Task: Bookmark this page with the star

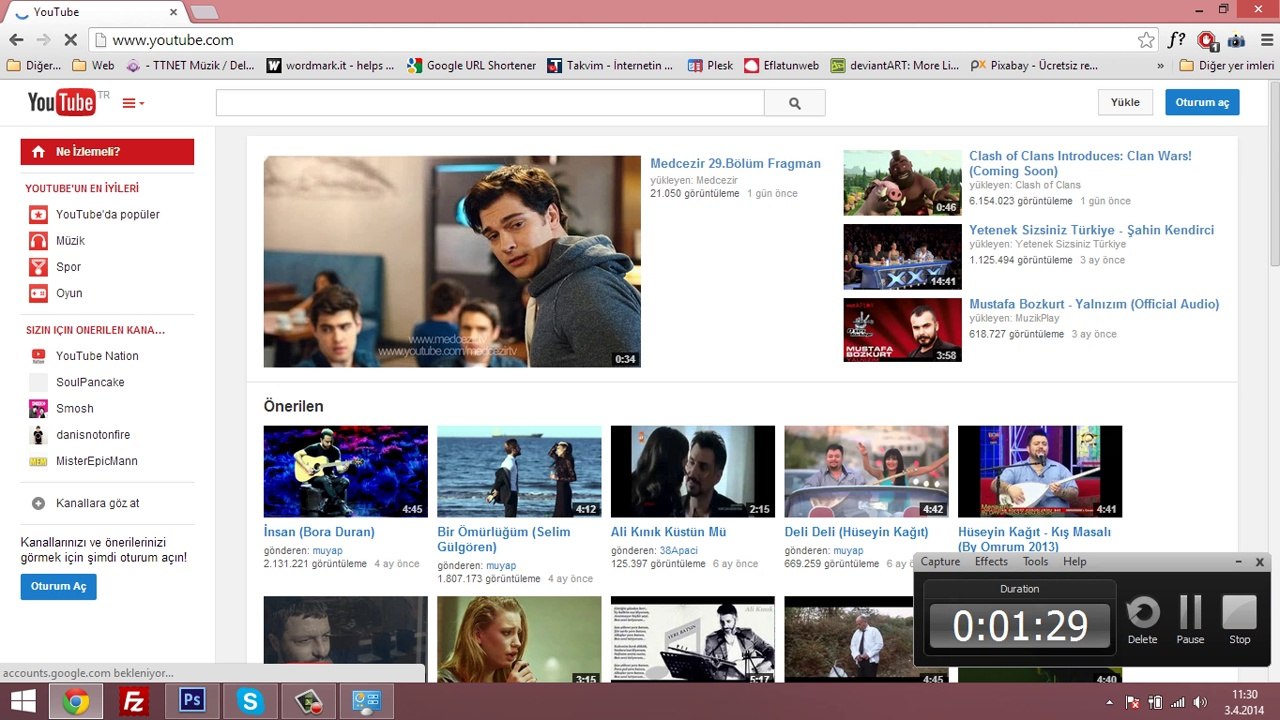Action: pyautogui.click(x=1146, y=40)
